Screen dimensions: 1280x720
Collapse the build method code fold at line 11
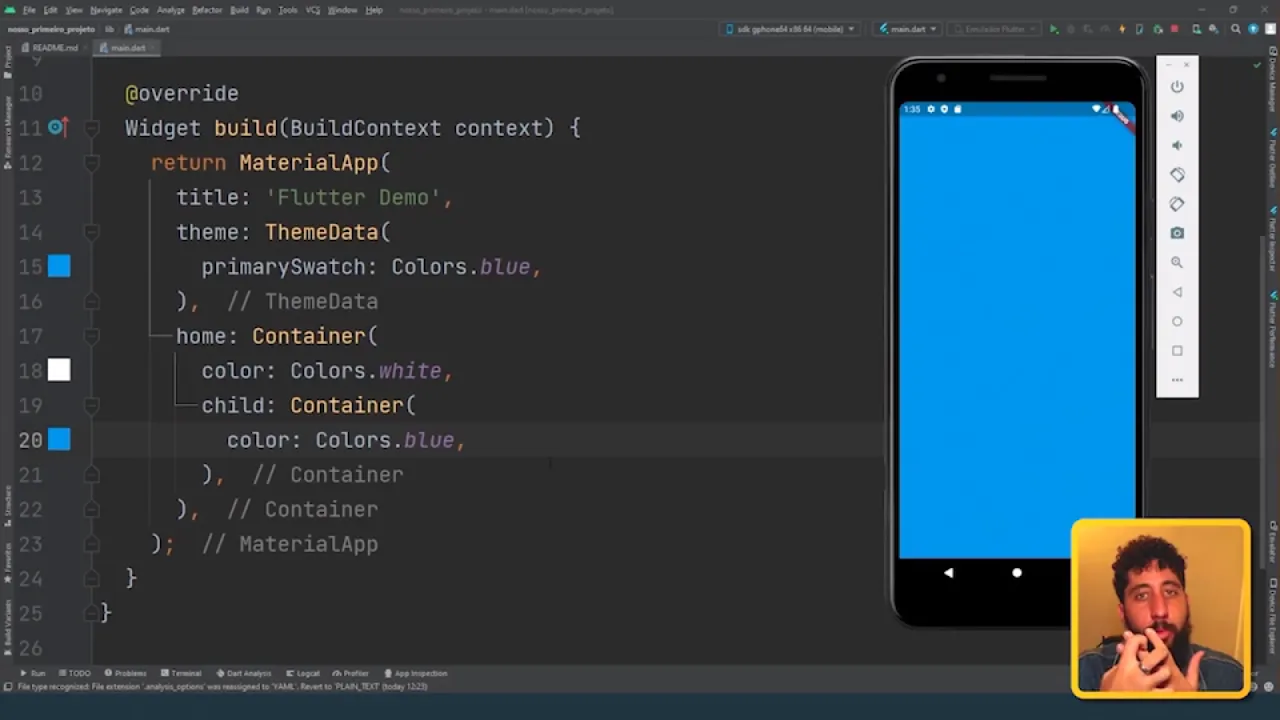[x=92, y=128]
